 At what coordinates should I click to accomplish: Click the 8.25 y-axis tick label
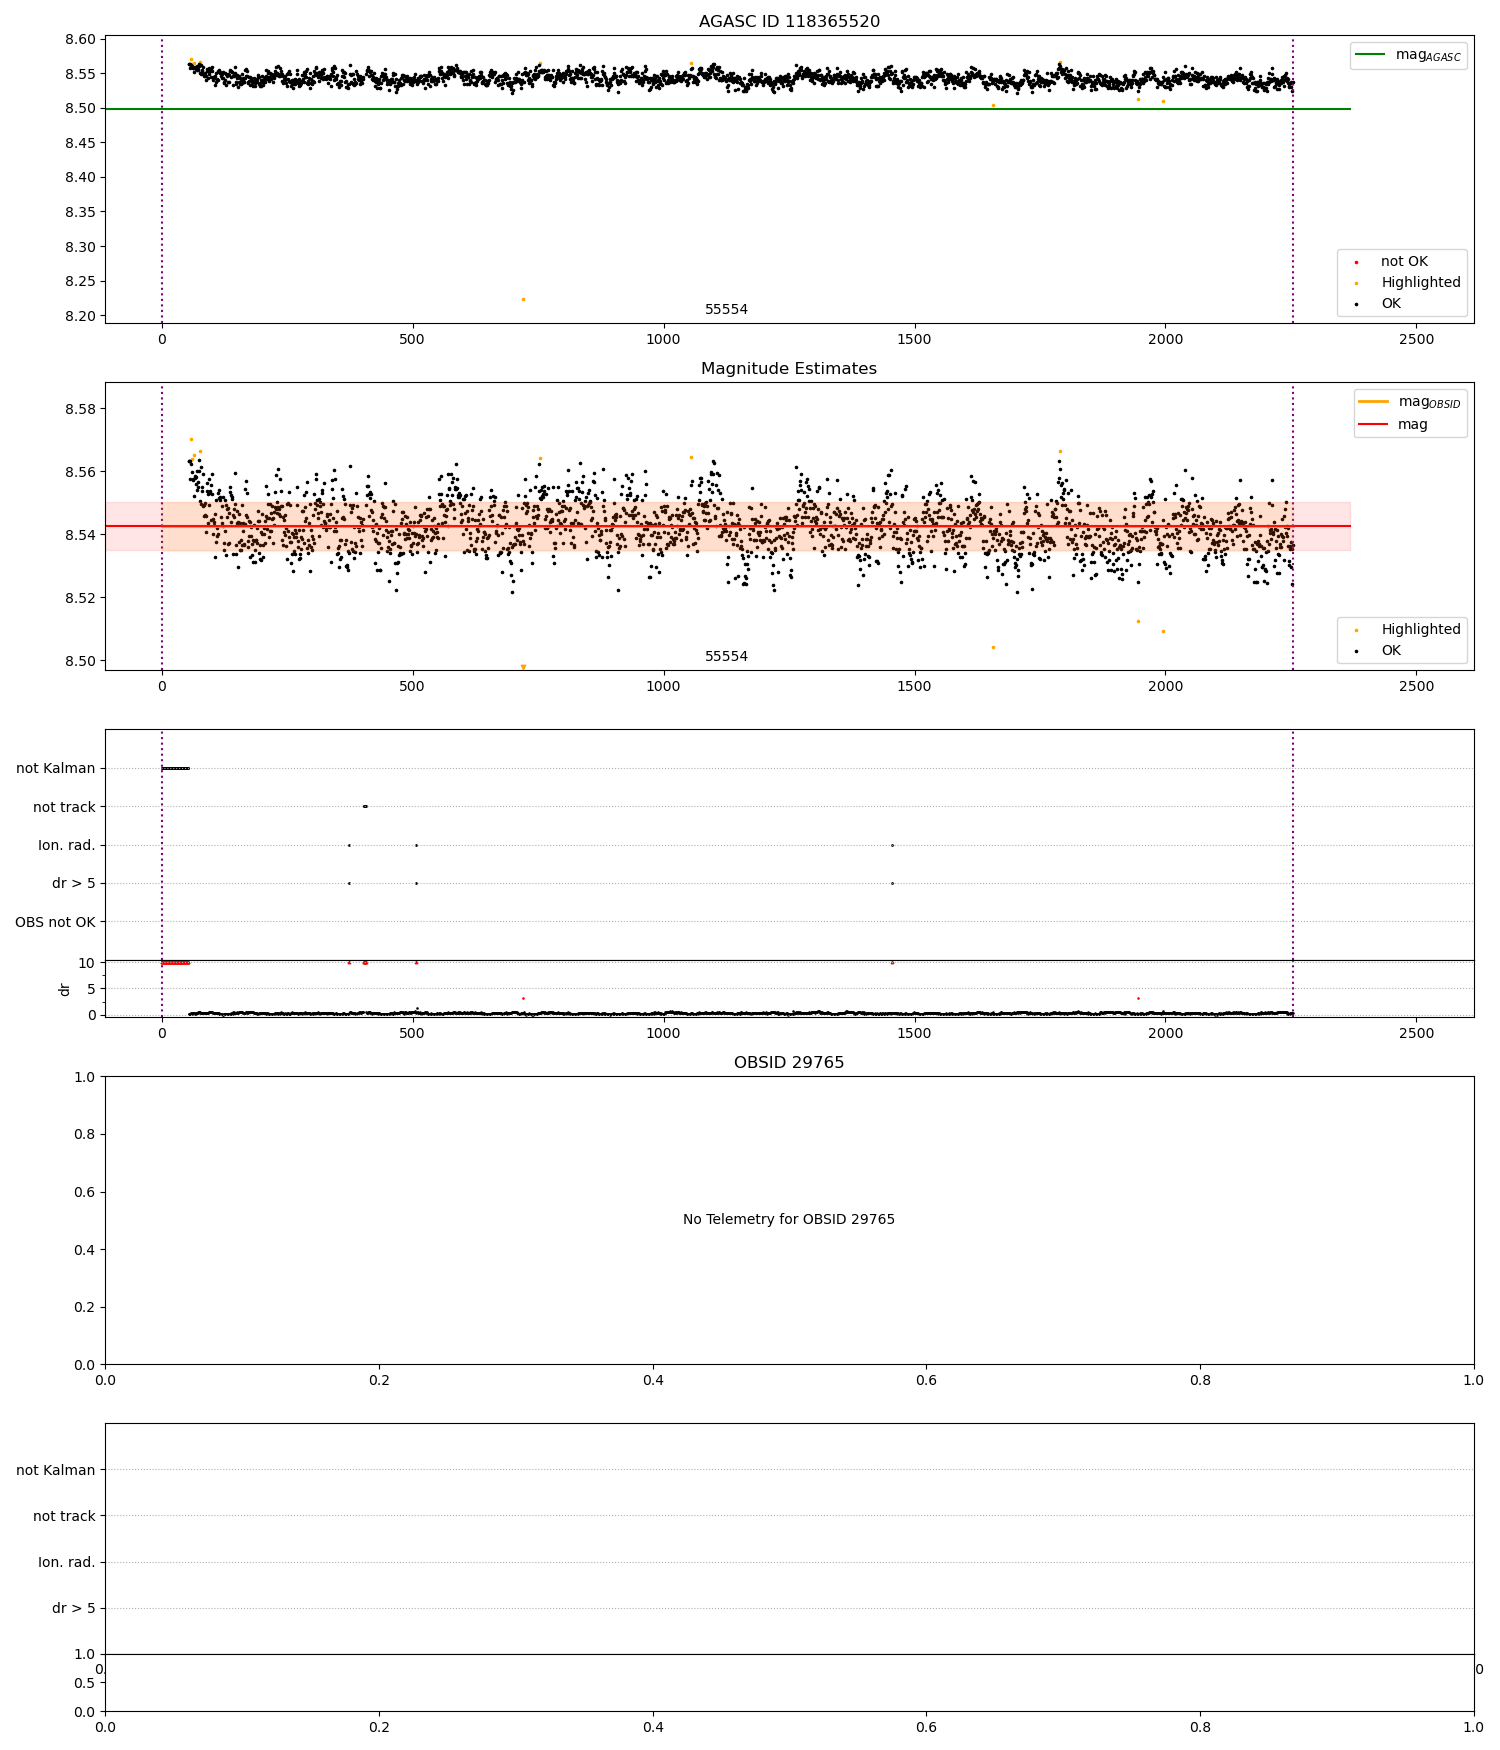pyautogui.click(x=81, y=282)
